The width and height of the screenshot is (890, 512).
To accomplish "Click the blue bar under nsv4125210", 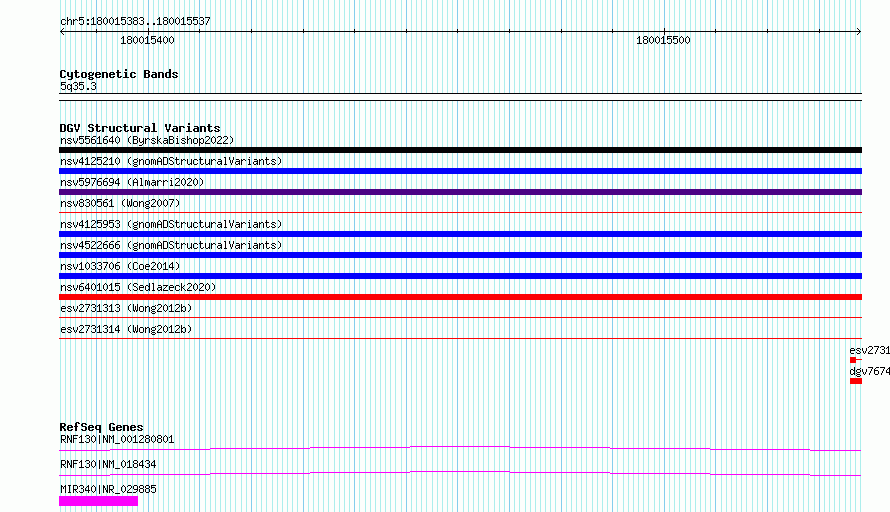I will [x=460, y=171].
